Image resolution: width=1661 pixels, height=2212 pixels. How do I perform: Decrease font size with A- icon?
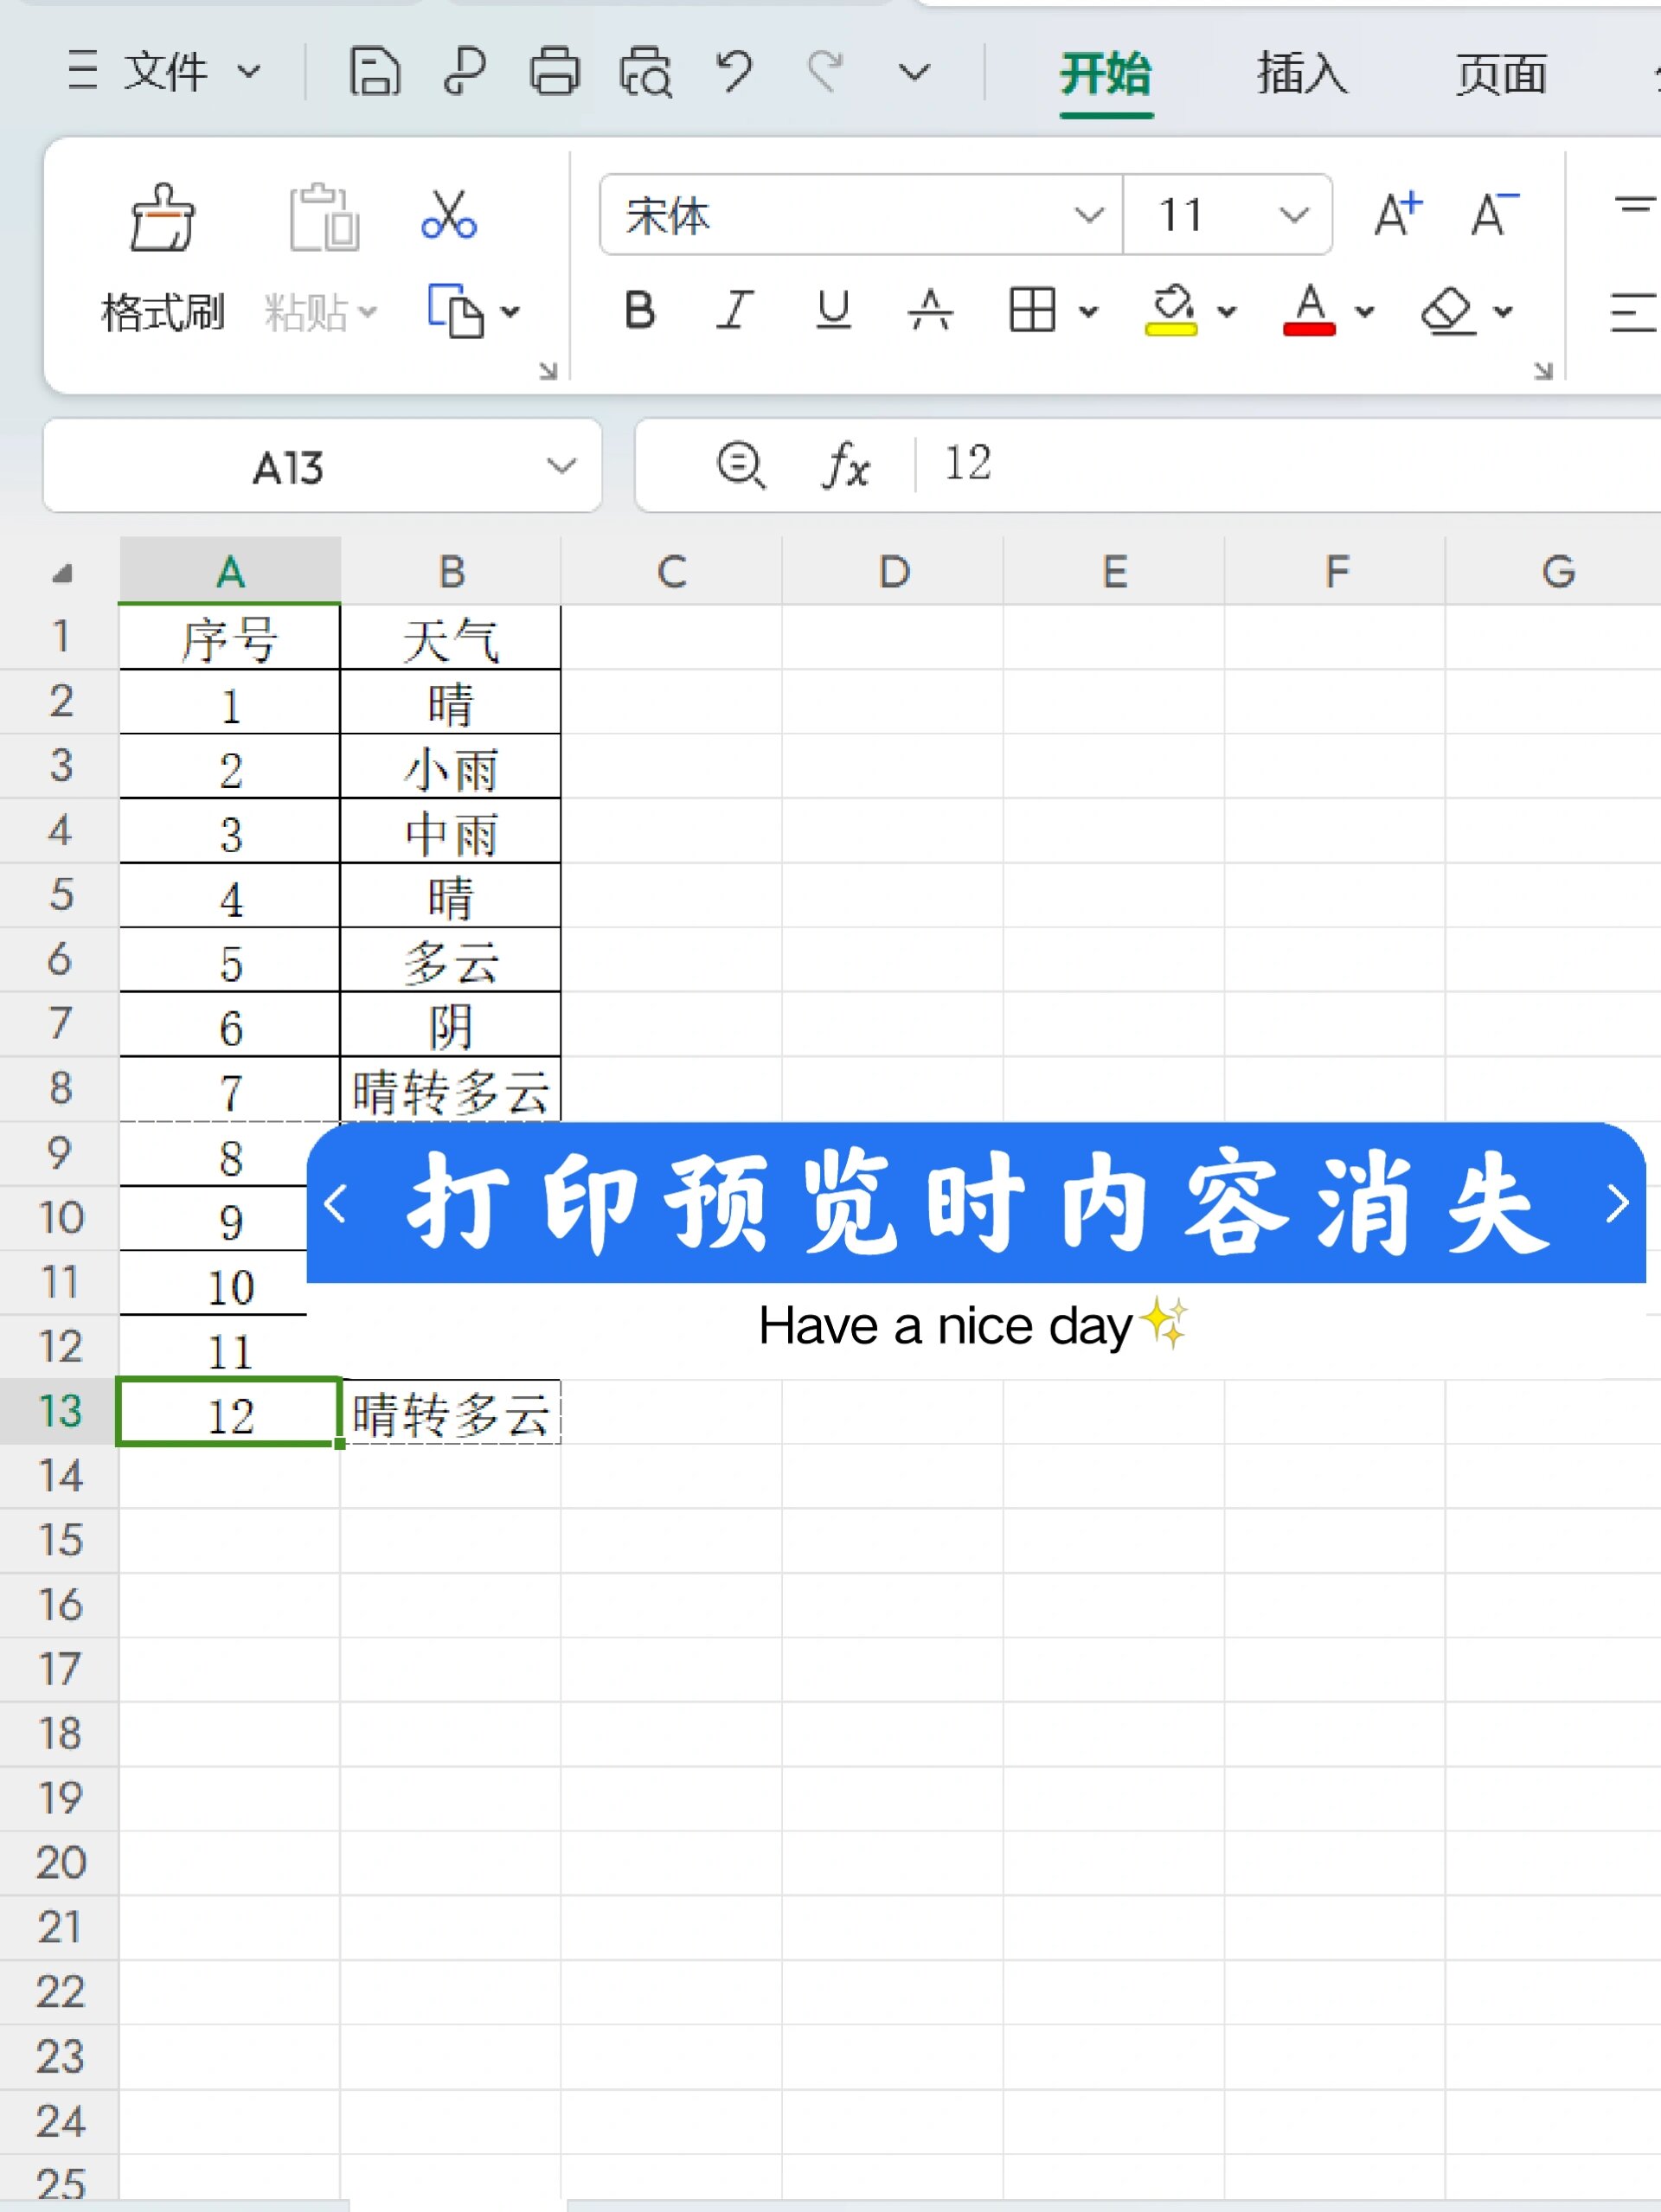[x=1494, y=213]
